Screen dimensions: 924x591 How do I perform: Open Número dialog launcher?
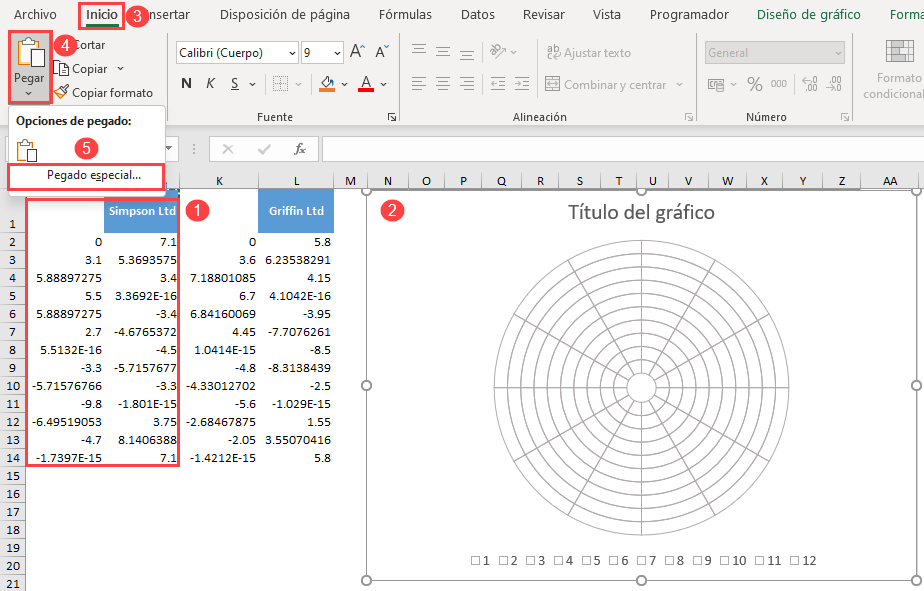(844, 117)
